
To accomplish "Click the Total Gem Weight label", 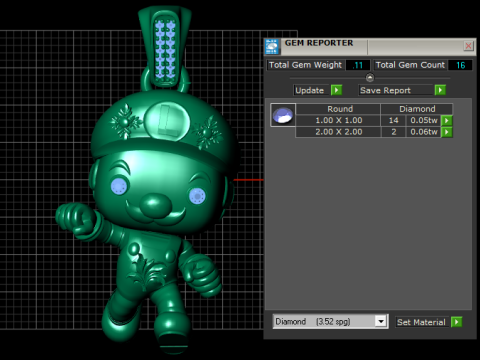I will pos(305,65).
